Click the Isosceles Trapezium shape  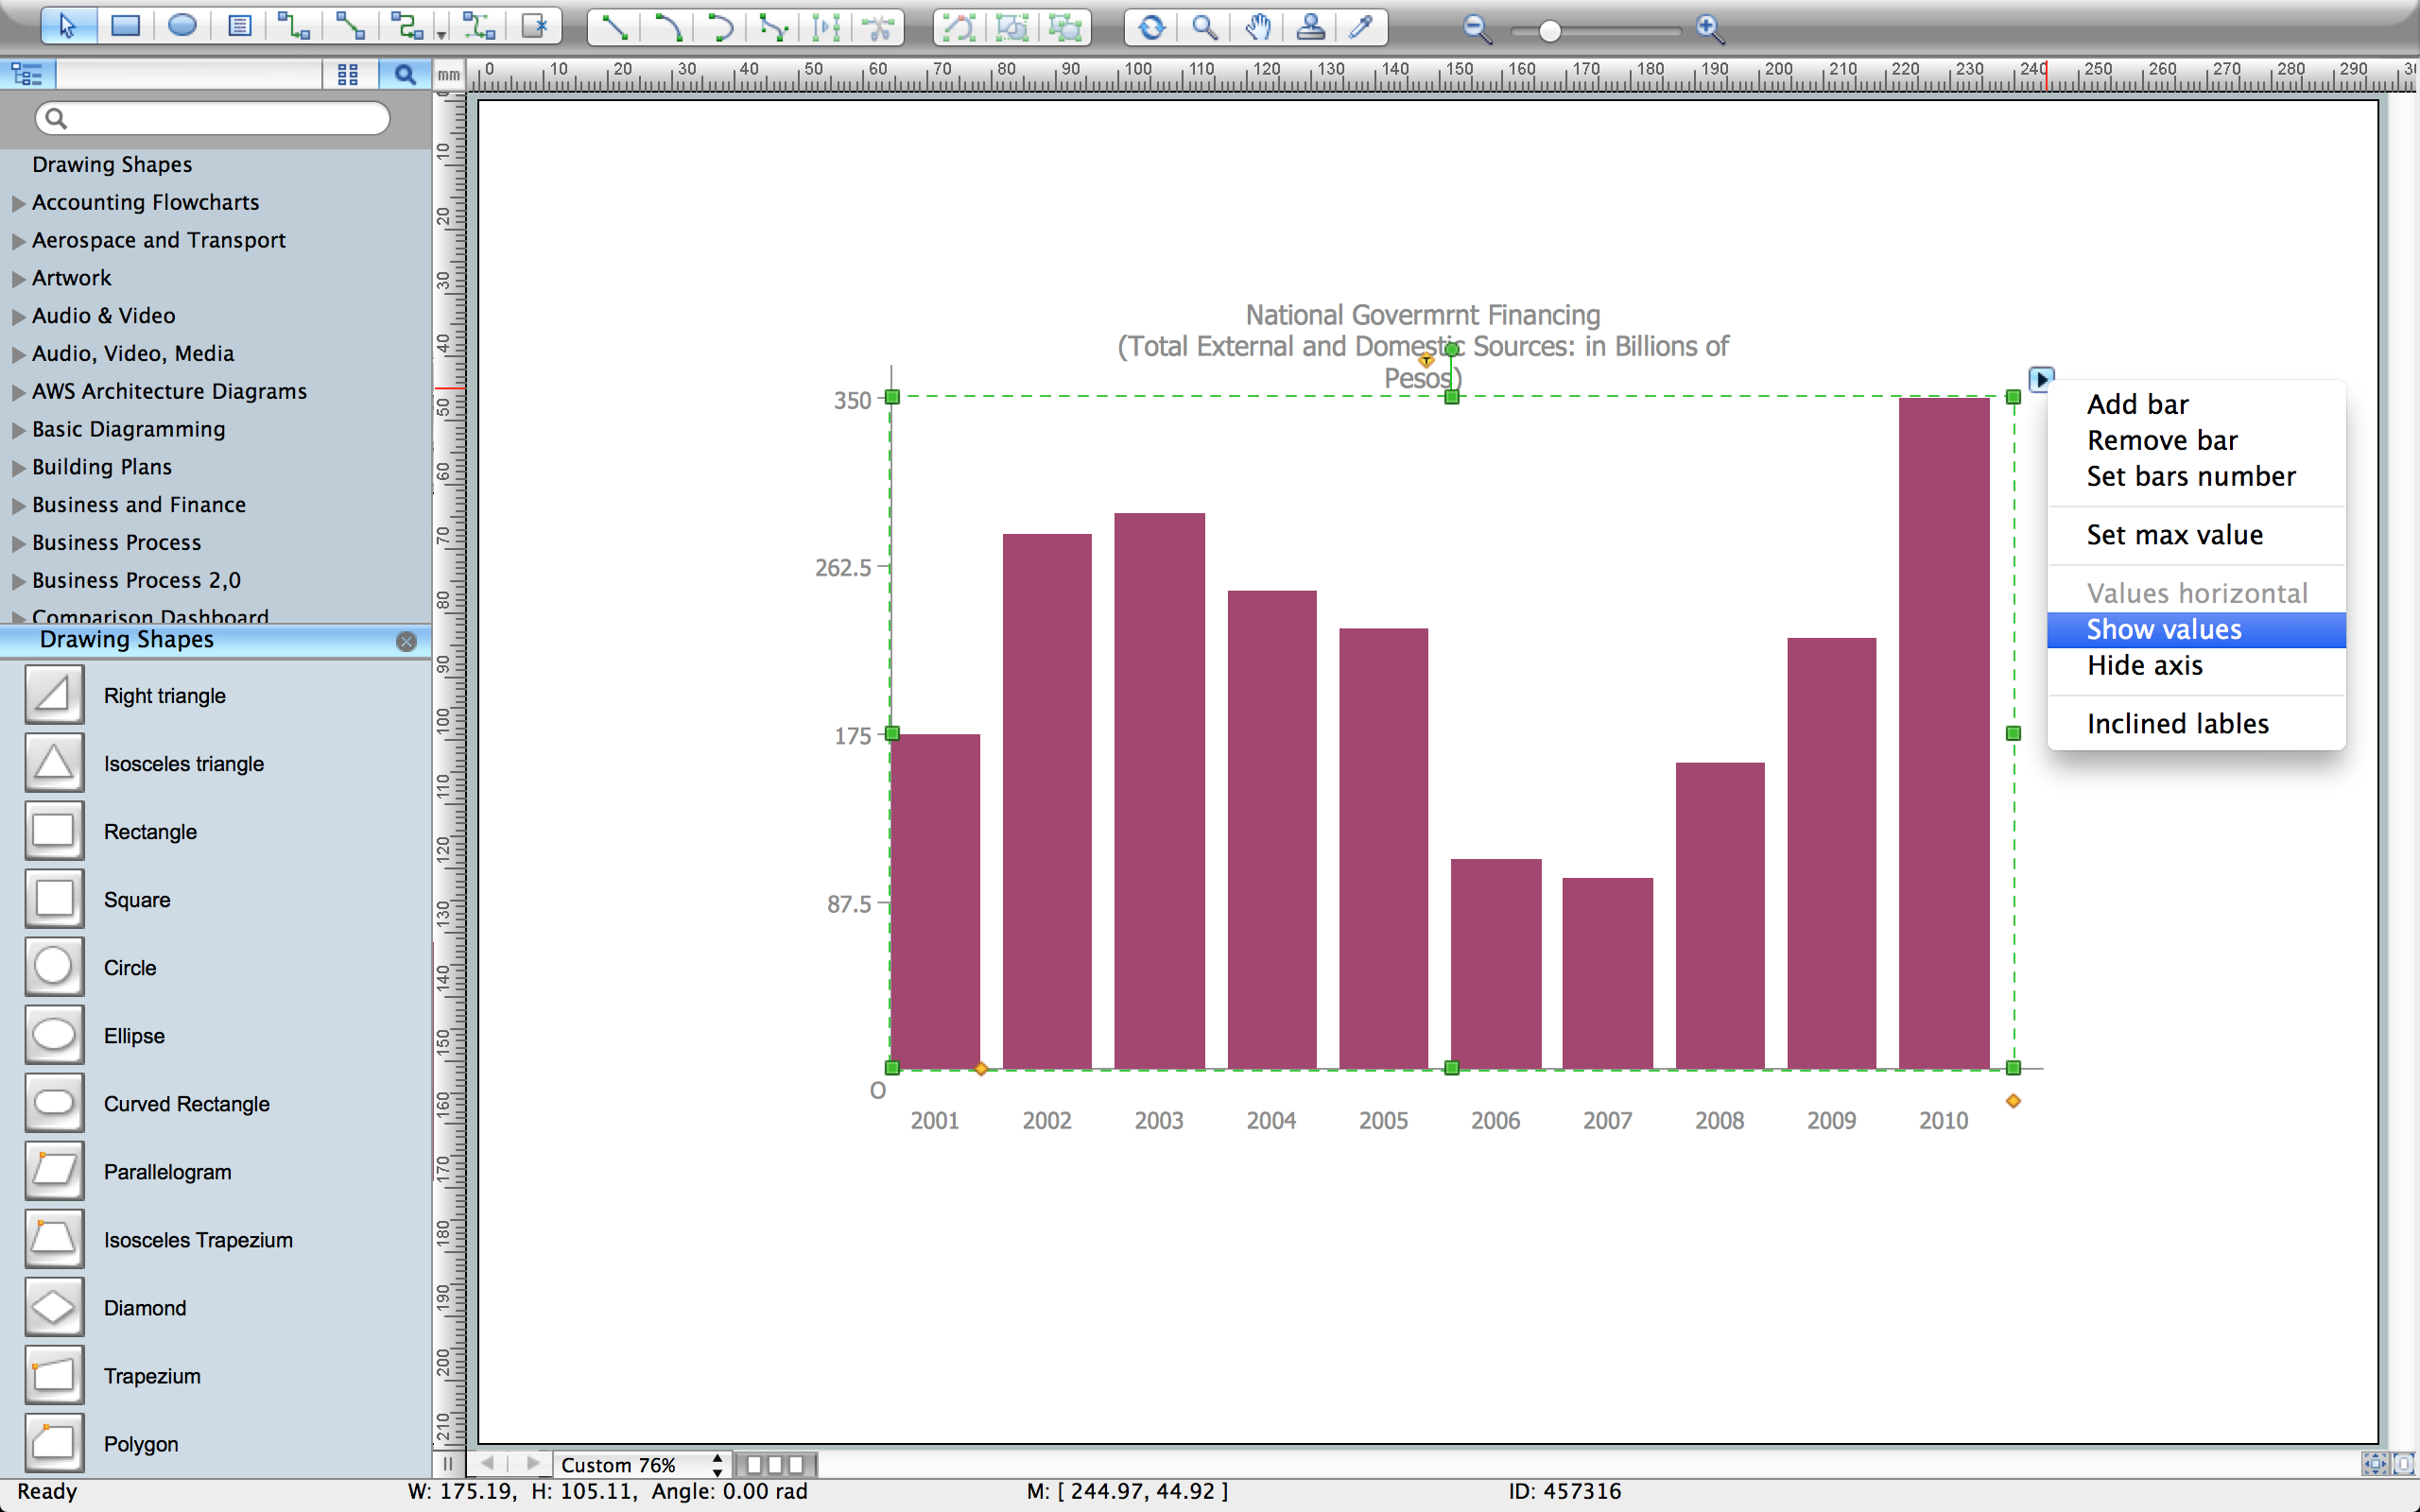pos(54,1239)
